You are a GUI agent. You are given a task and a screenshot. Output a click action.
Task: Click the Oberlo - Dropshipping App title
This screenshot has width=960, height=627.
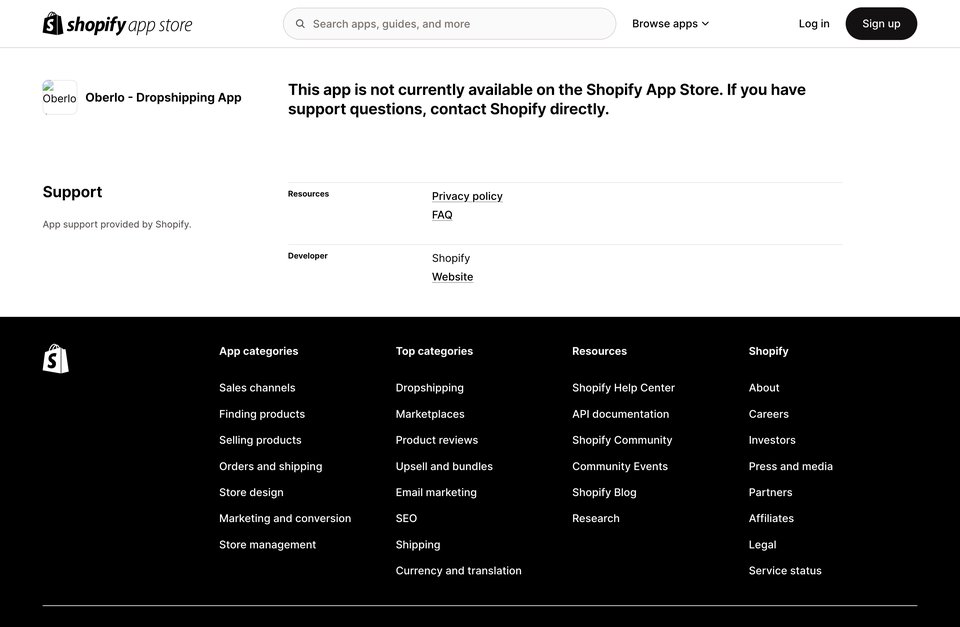click(x=163, y=97)
